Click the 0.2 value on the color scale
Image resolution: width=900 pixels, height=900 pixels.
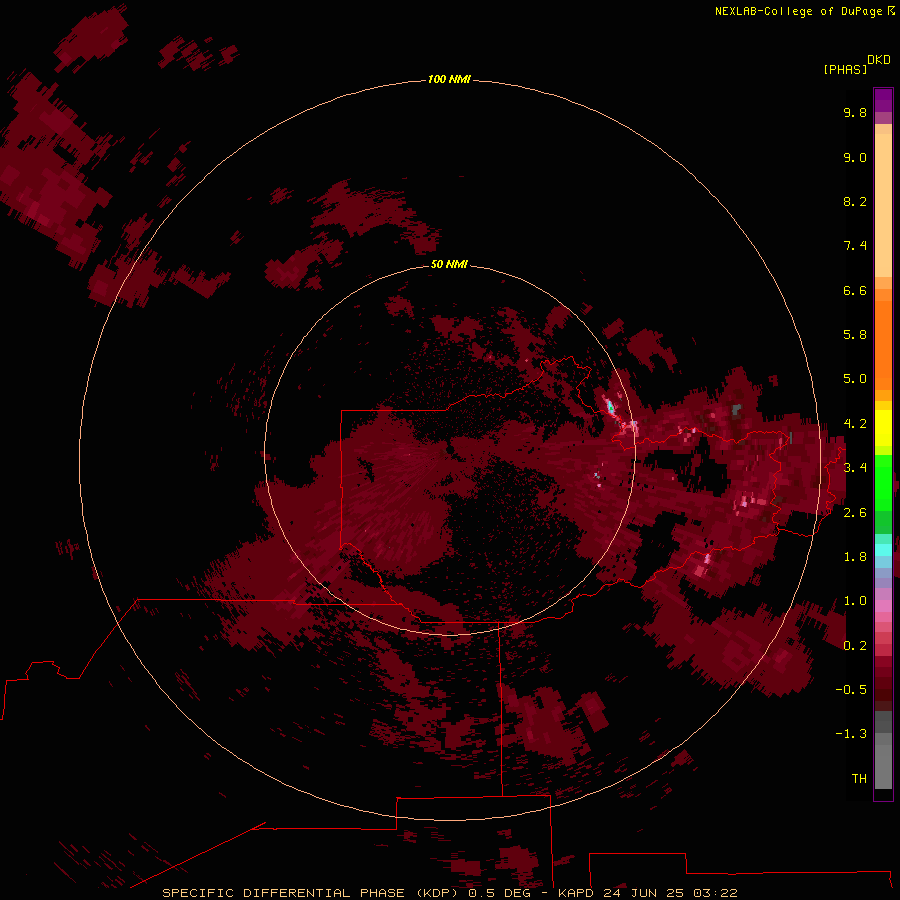coord(855,646)
